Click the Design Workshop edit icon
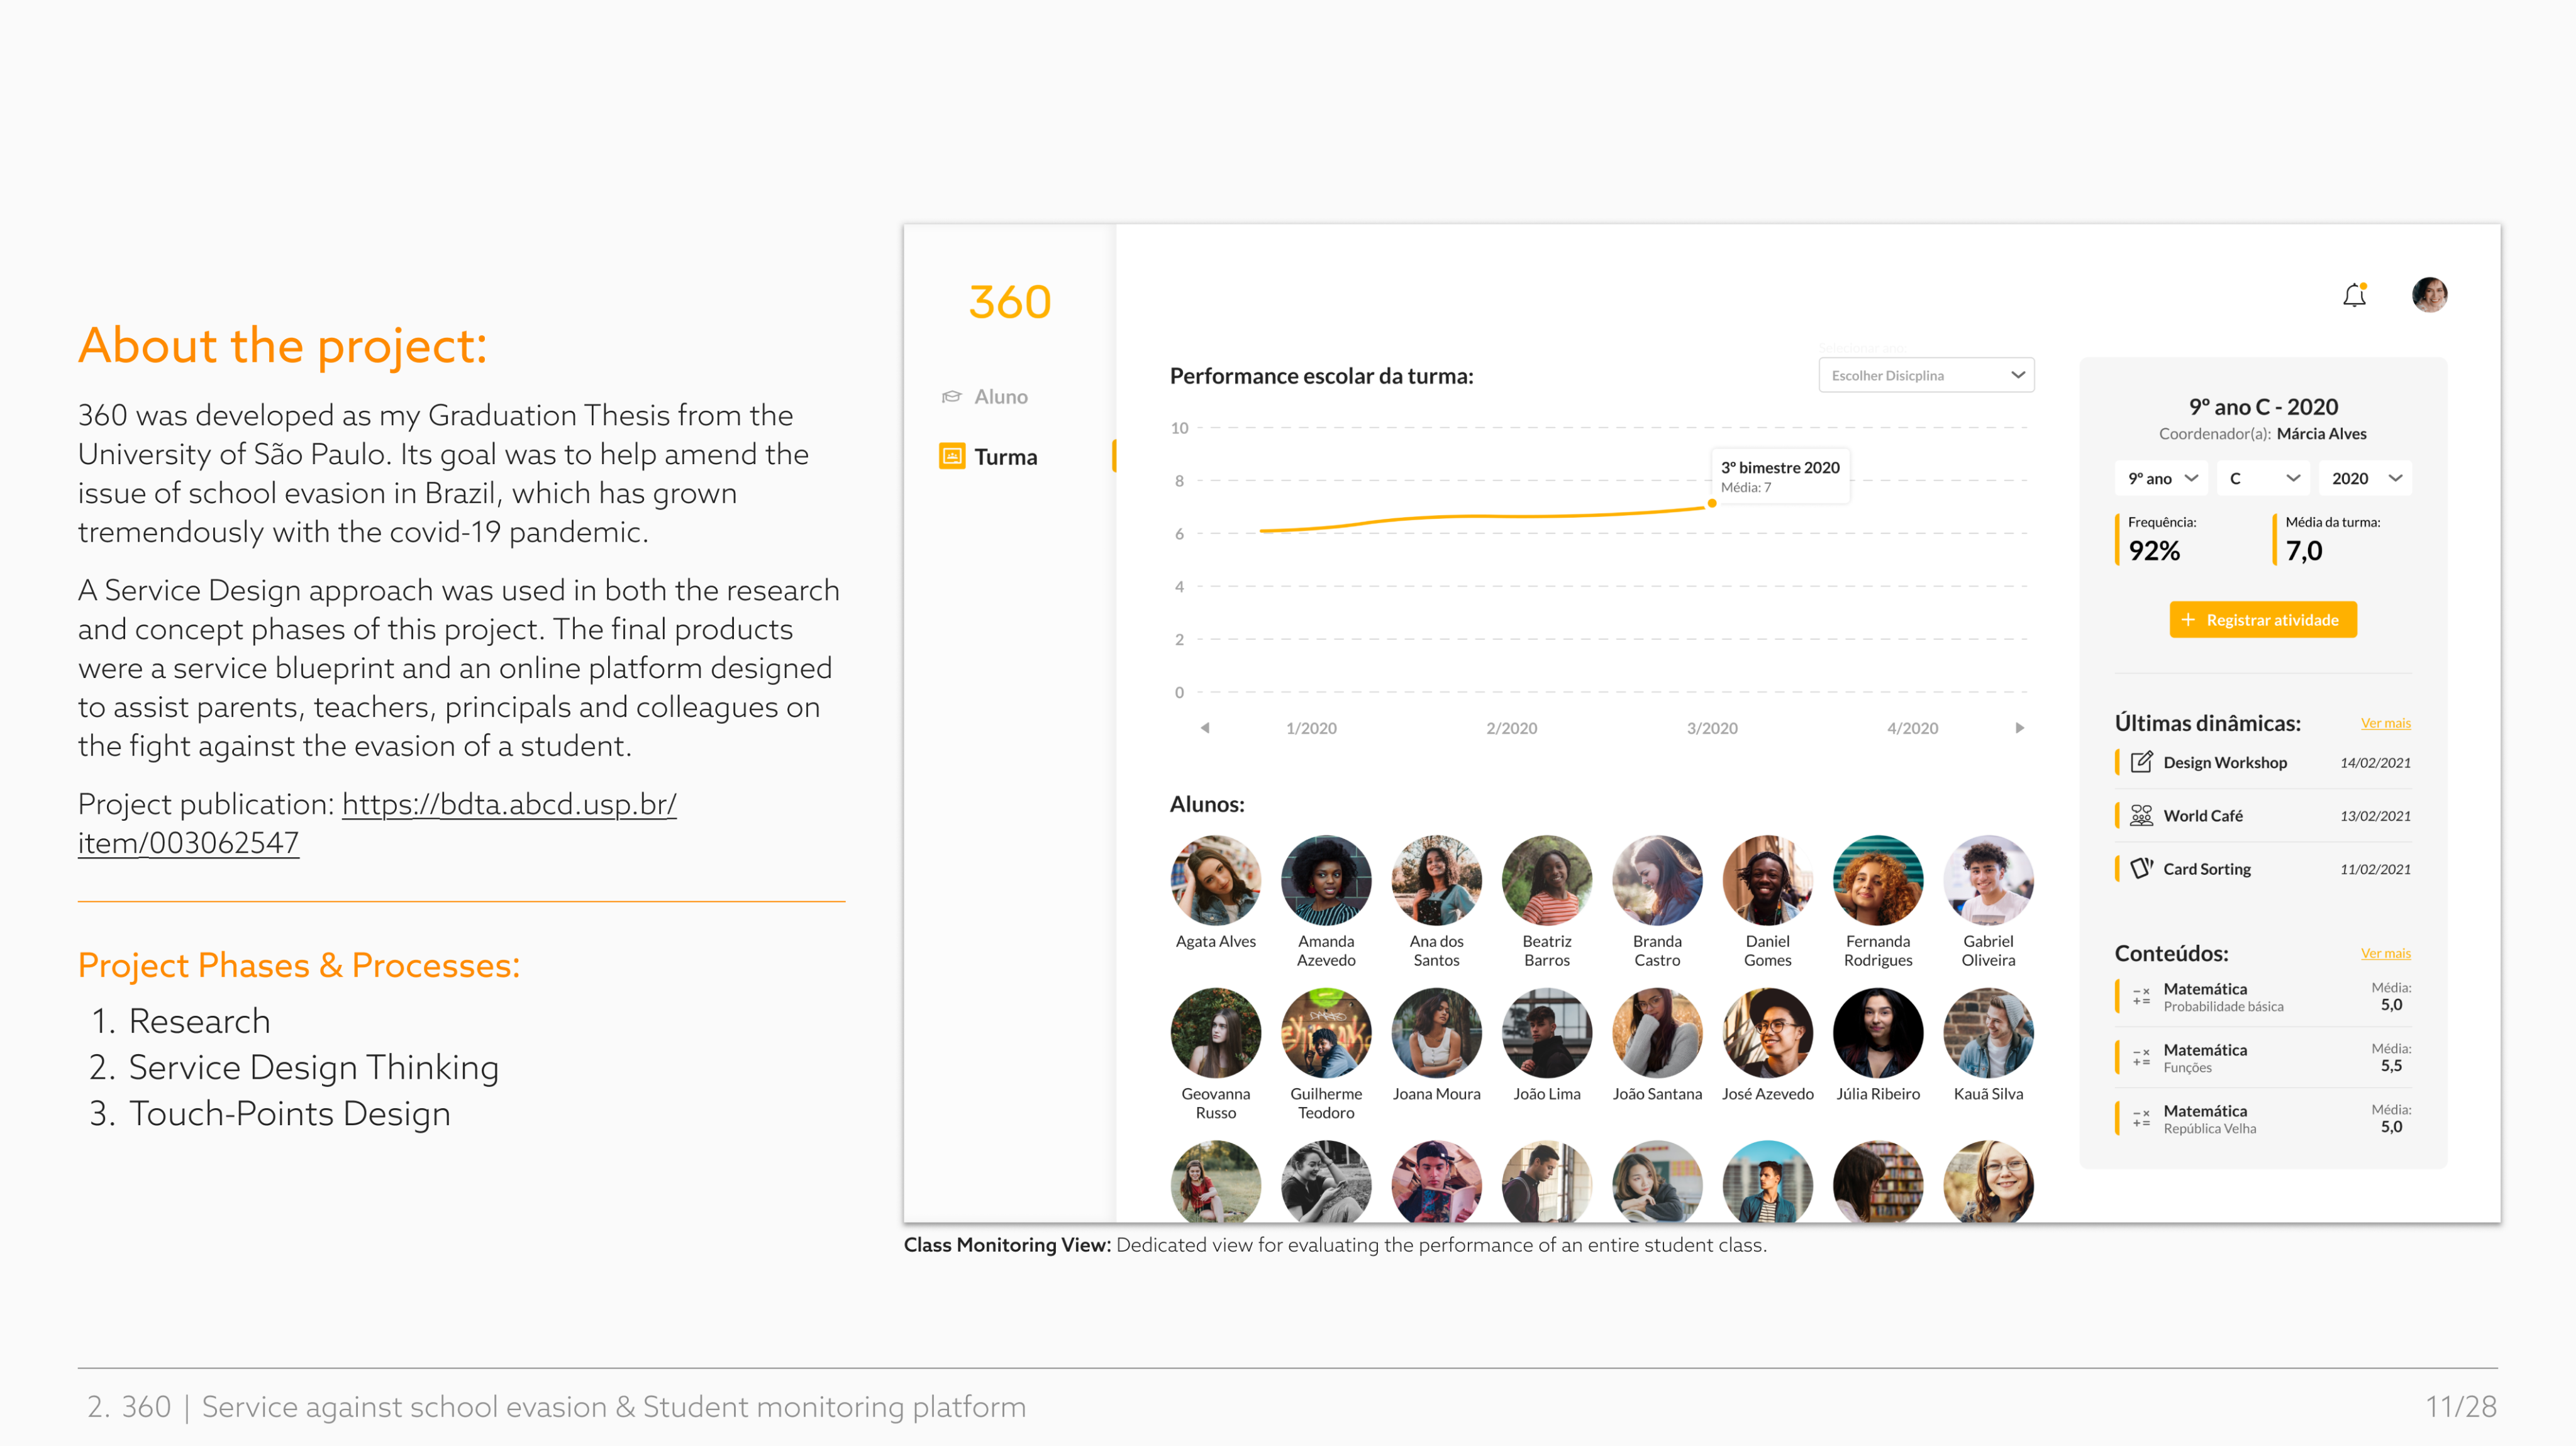 point(2141,762)
